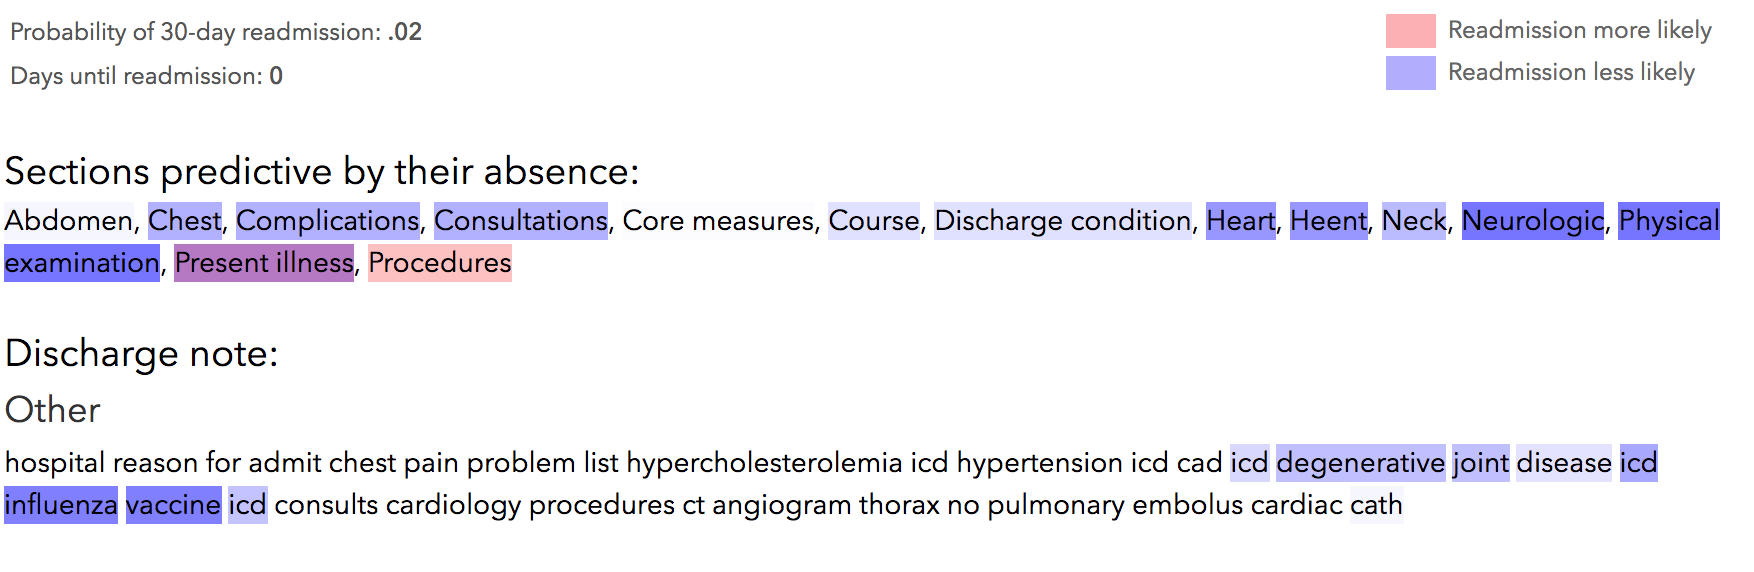Click the 'Discharge condition' section label

pyautogui.click(x=1062, y=221)
